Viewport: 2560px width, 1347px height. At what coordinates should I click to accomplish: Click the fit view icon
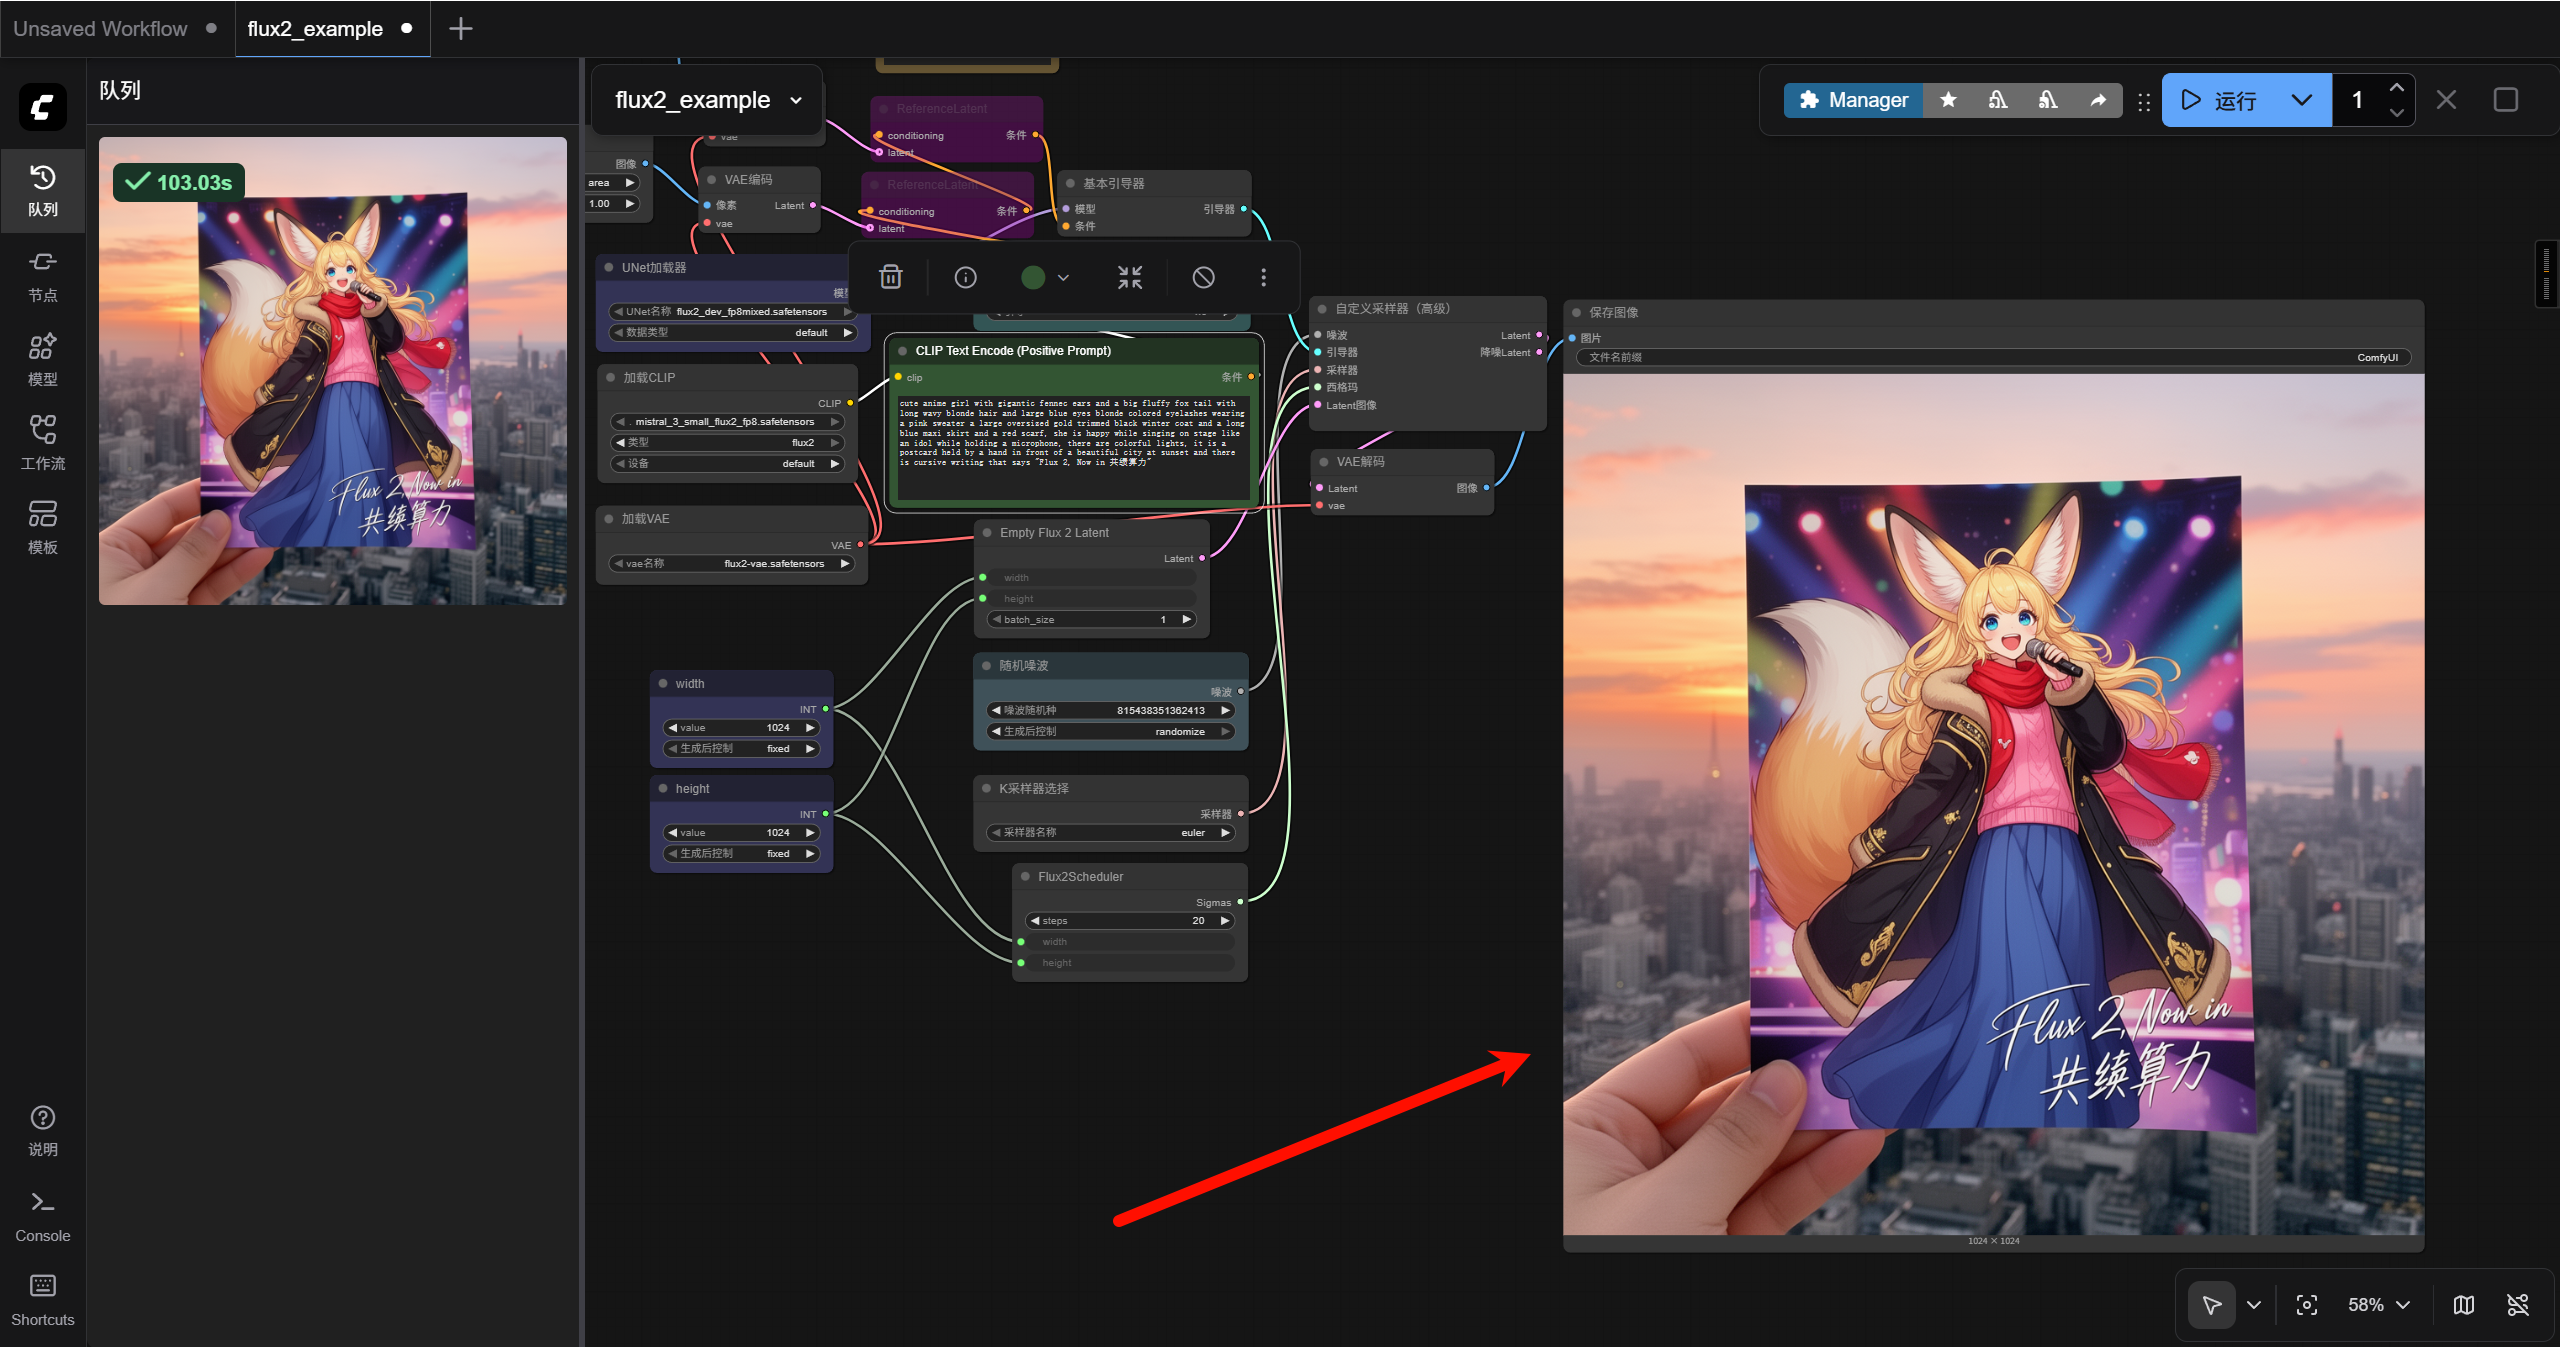click(x=2306, y=1305)
